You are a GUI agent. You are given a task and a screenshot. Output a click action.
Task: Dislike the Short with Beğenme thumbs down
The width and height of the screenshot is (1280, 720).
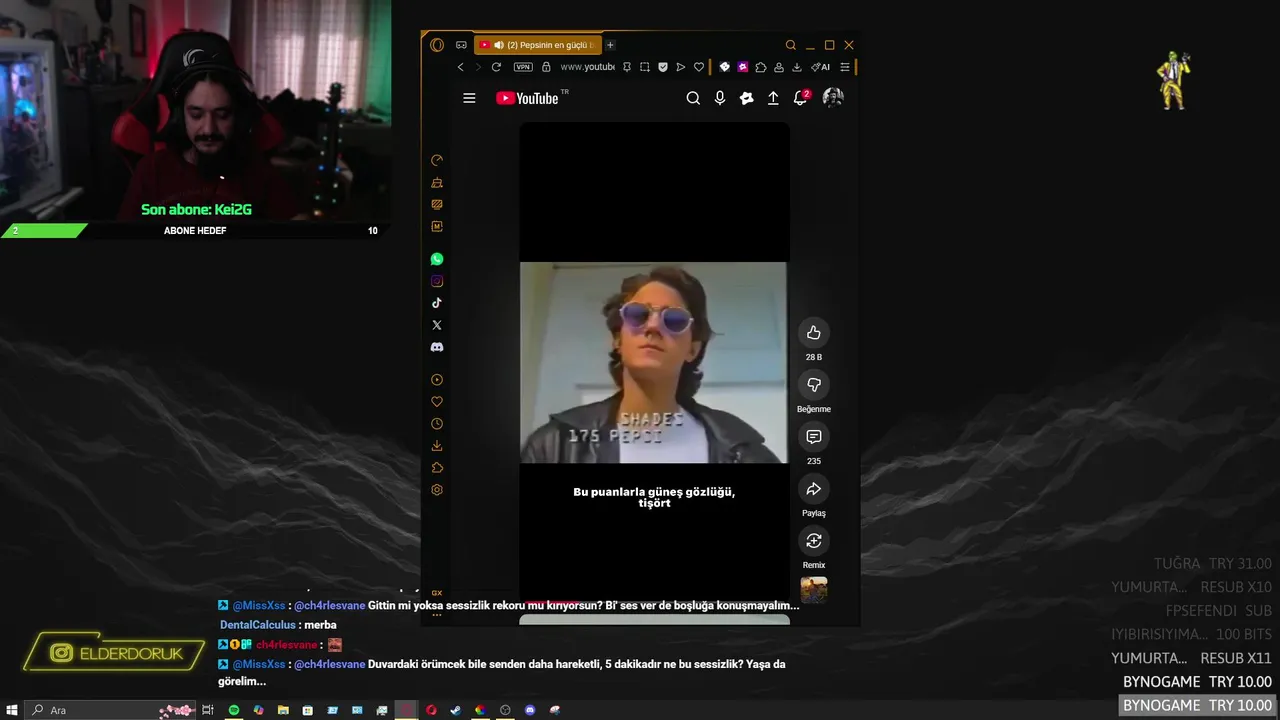(814, 385)
